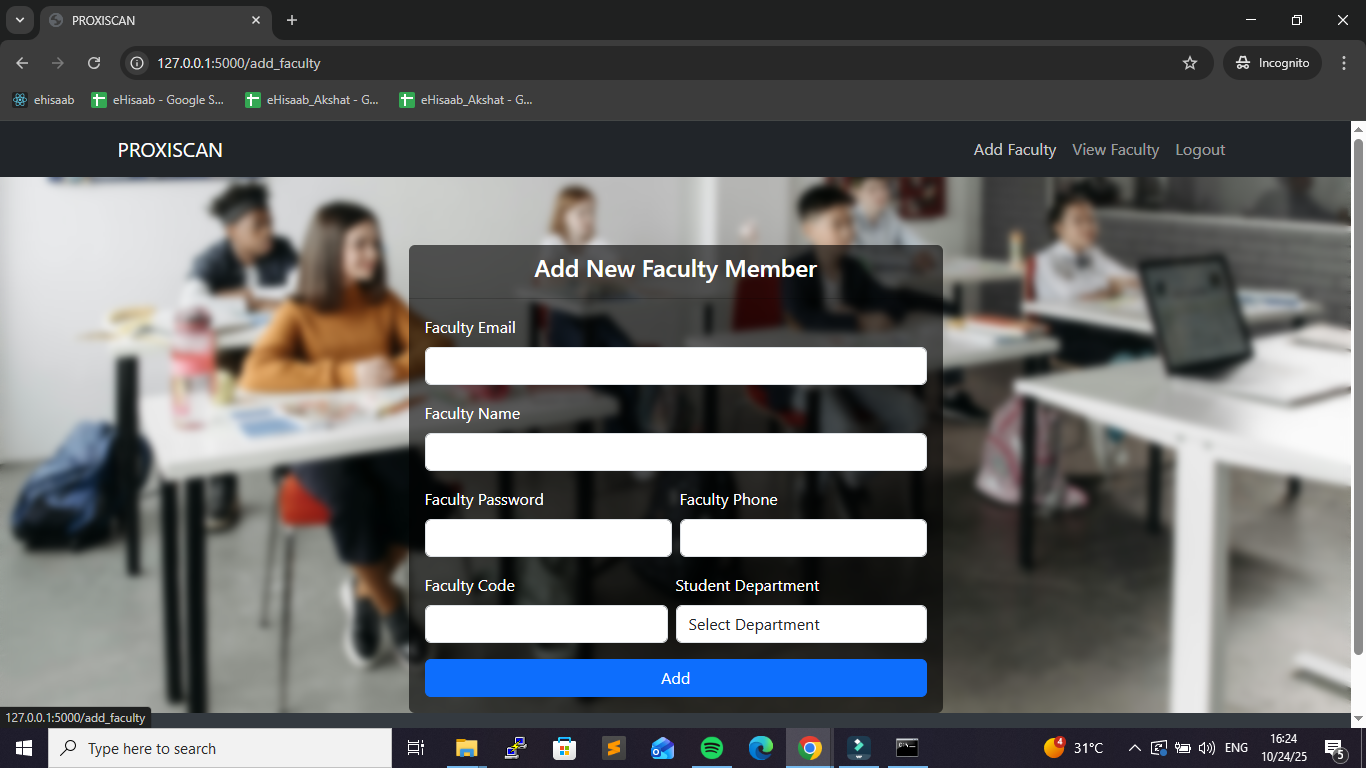Click the page's vertical scrollbar
Image resolution: width=1366 pixels, height=768 pixels.
[1358, 400]
